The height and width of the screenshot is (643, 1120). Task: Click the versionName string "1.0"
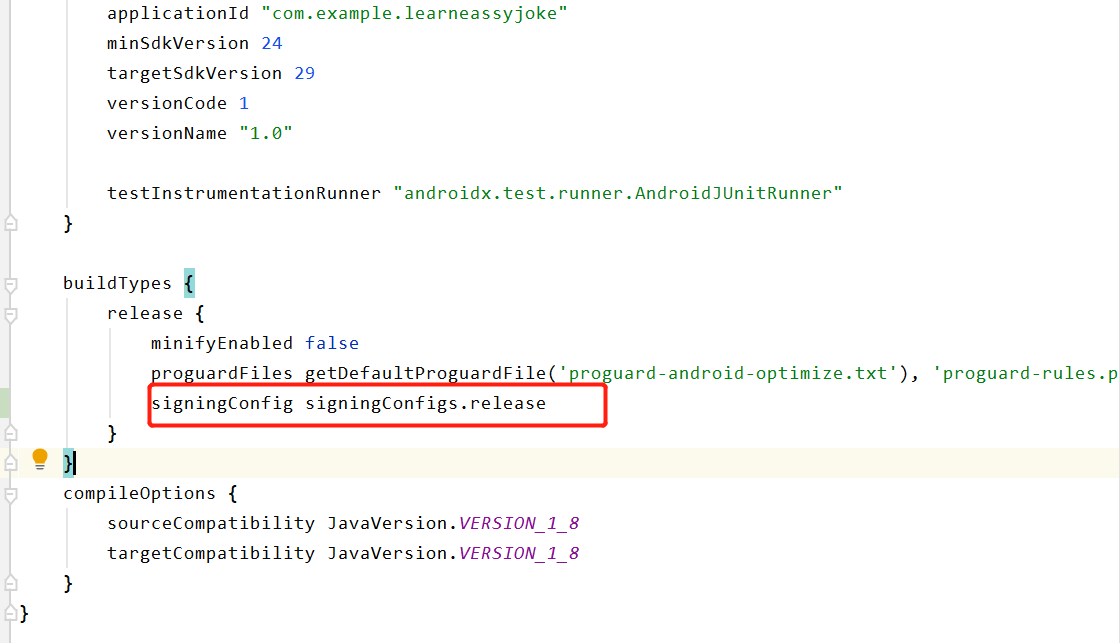point(267,133)
